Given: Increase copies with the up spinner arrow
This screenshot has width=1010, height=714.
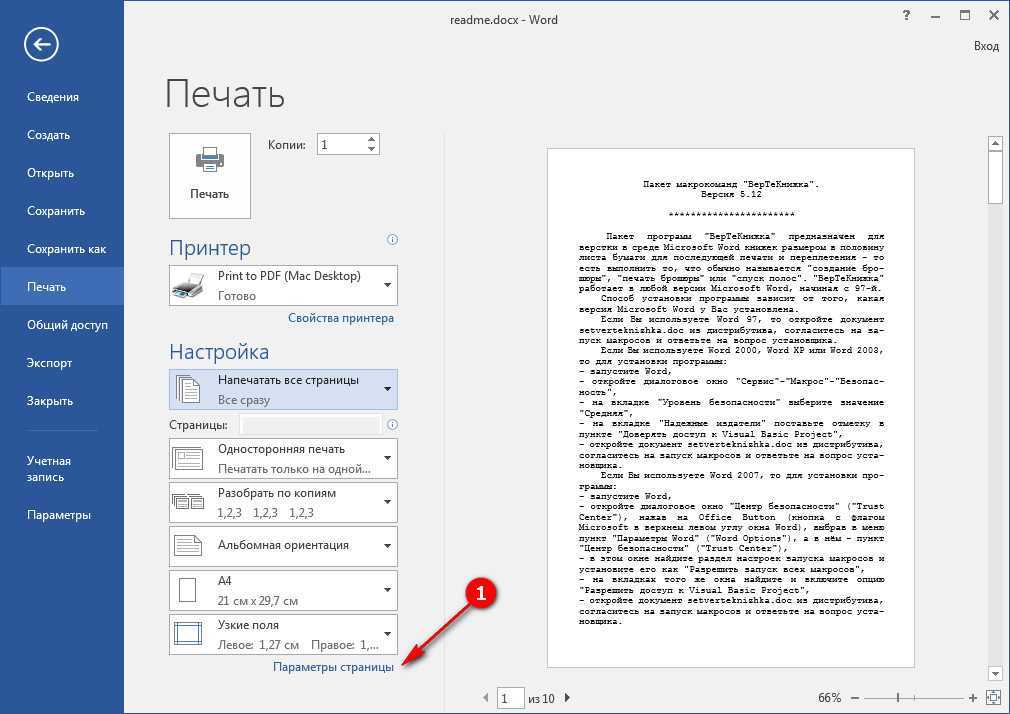Looking at the screenshot, I should (x=372, y=139).
